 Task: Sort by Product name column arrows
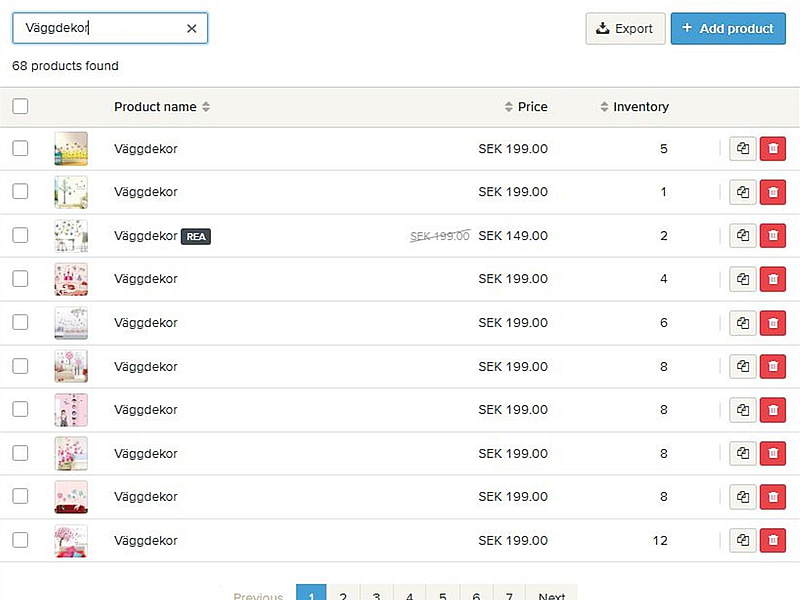coord(206,107)
